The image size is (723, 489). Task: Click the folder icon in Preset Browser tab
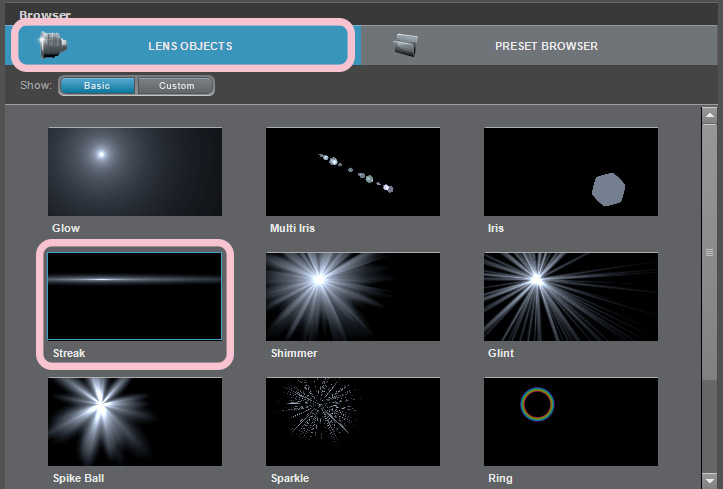[x=405, y=45]
